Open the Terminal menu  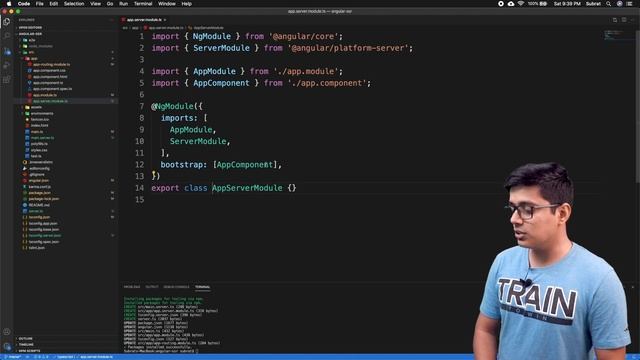143,4
